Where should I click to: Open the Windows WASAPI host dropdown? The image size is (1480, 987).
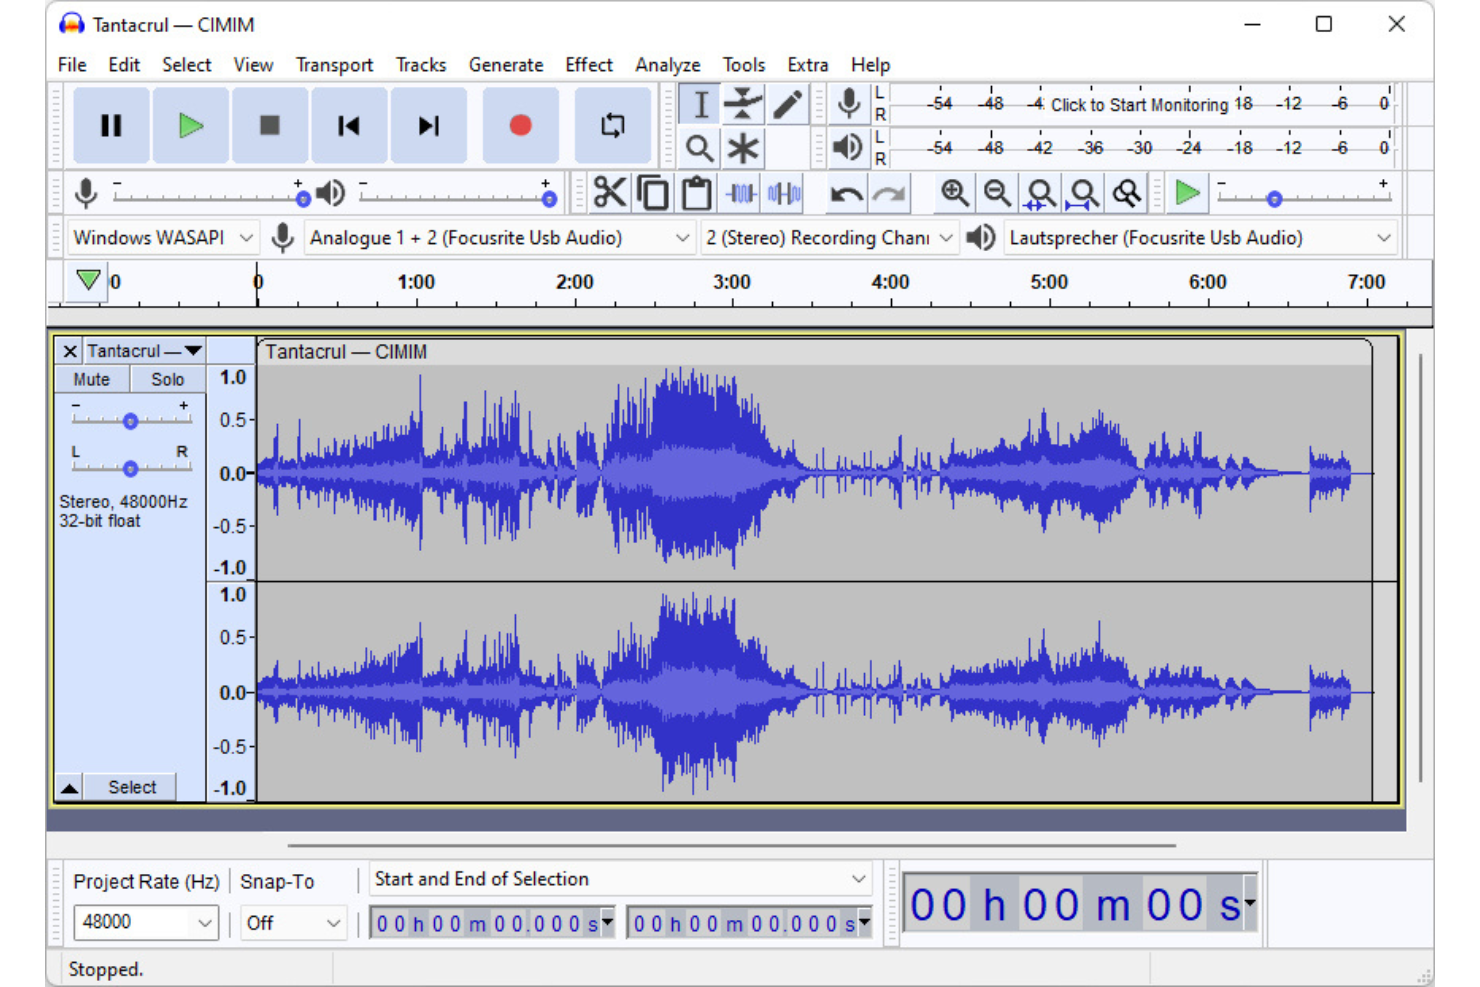[163, 238]
